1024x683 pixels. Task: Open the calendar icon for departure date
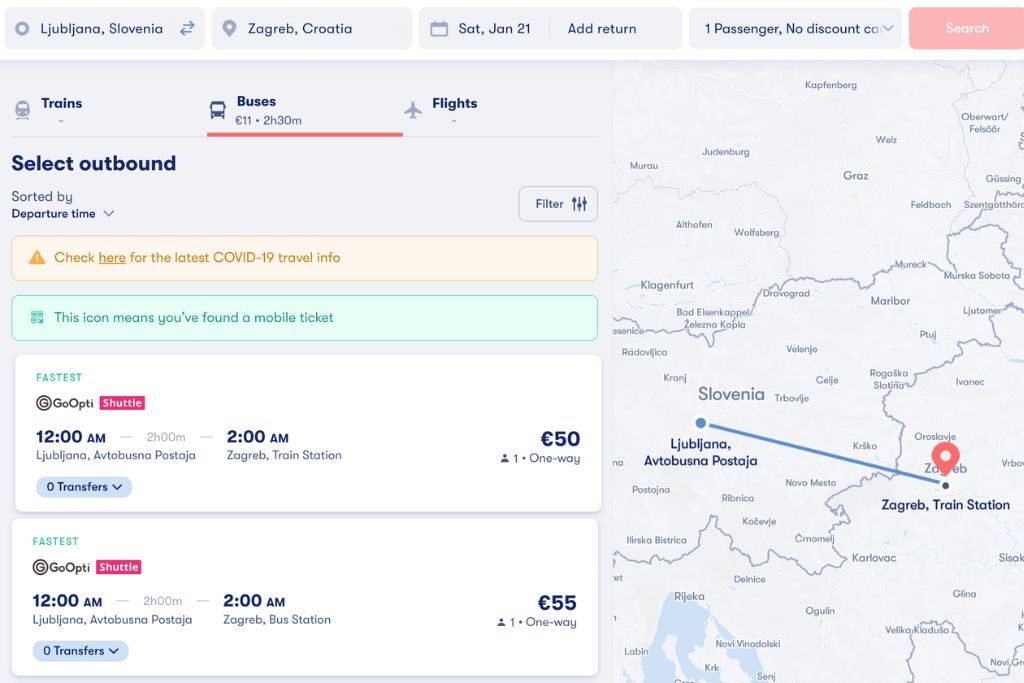[x=439, y=29]
